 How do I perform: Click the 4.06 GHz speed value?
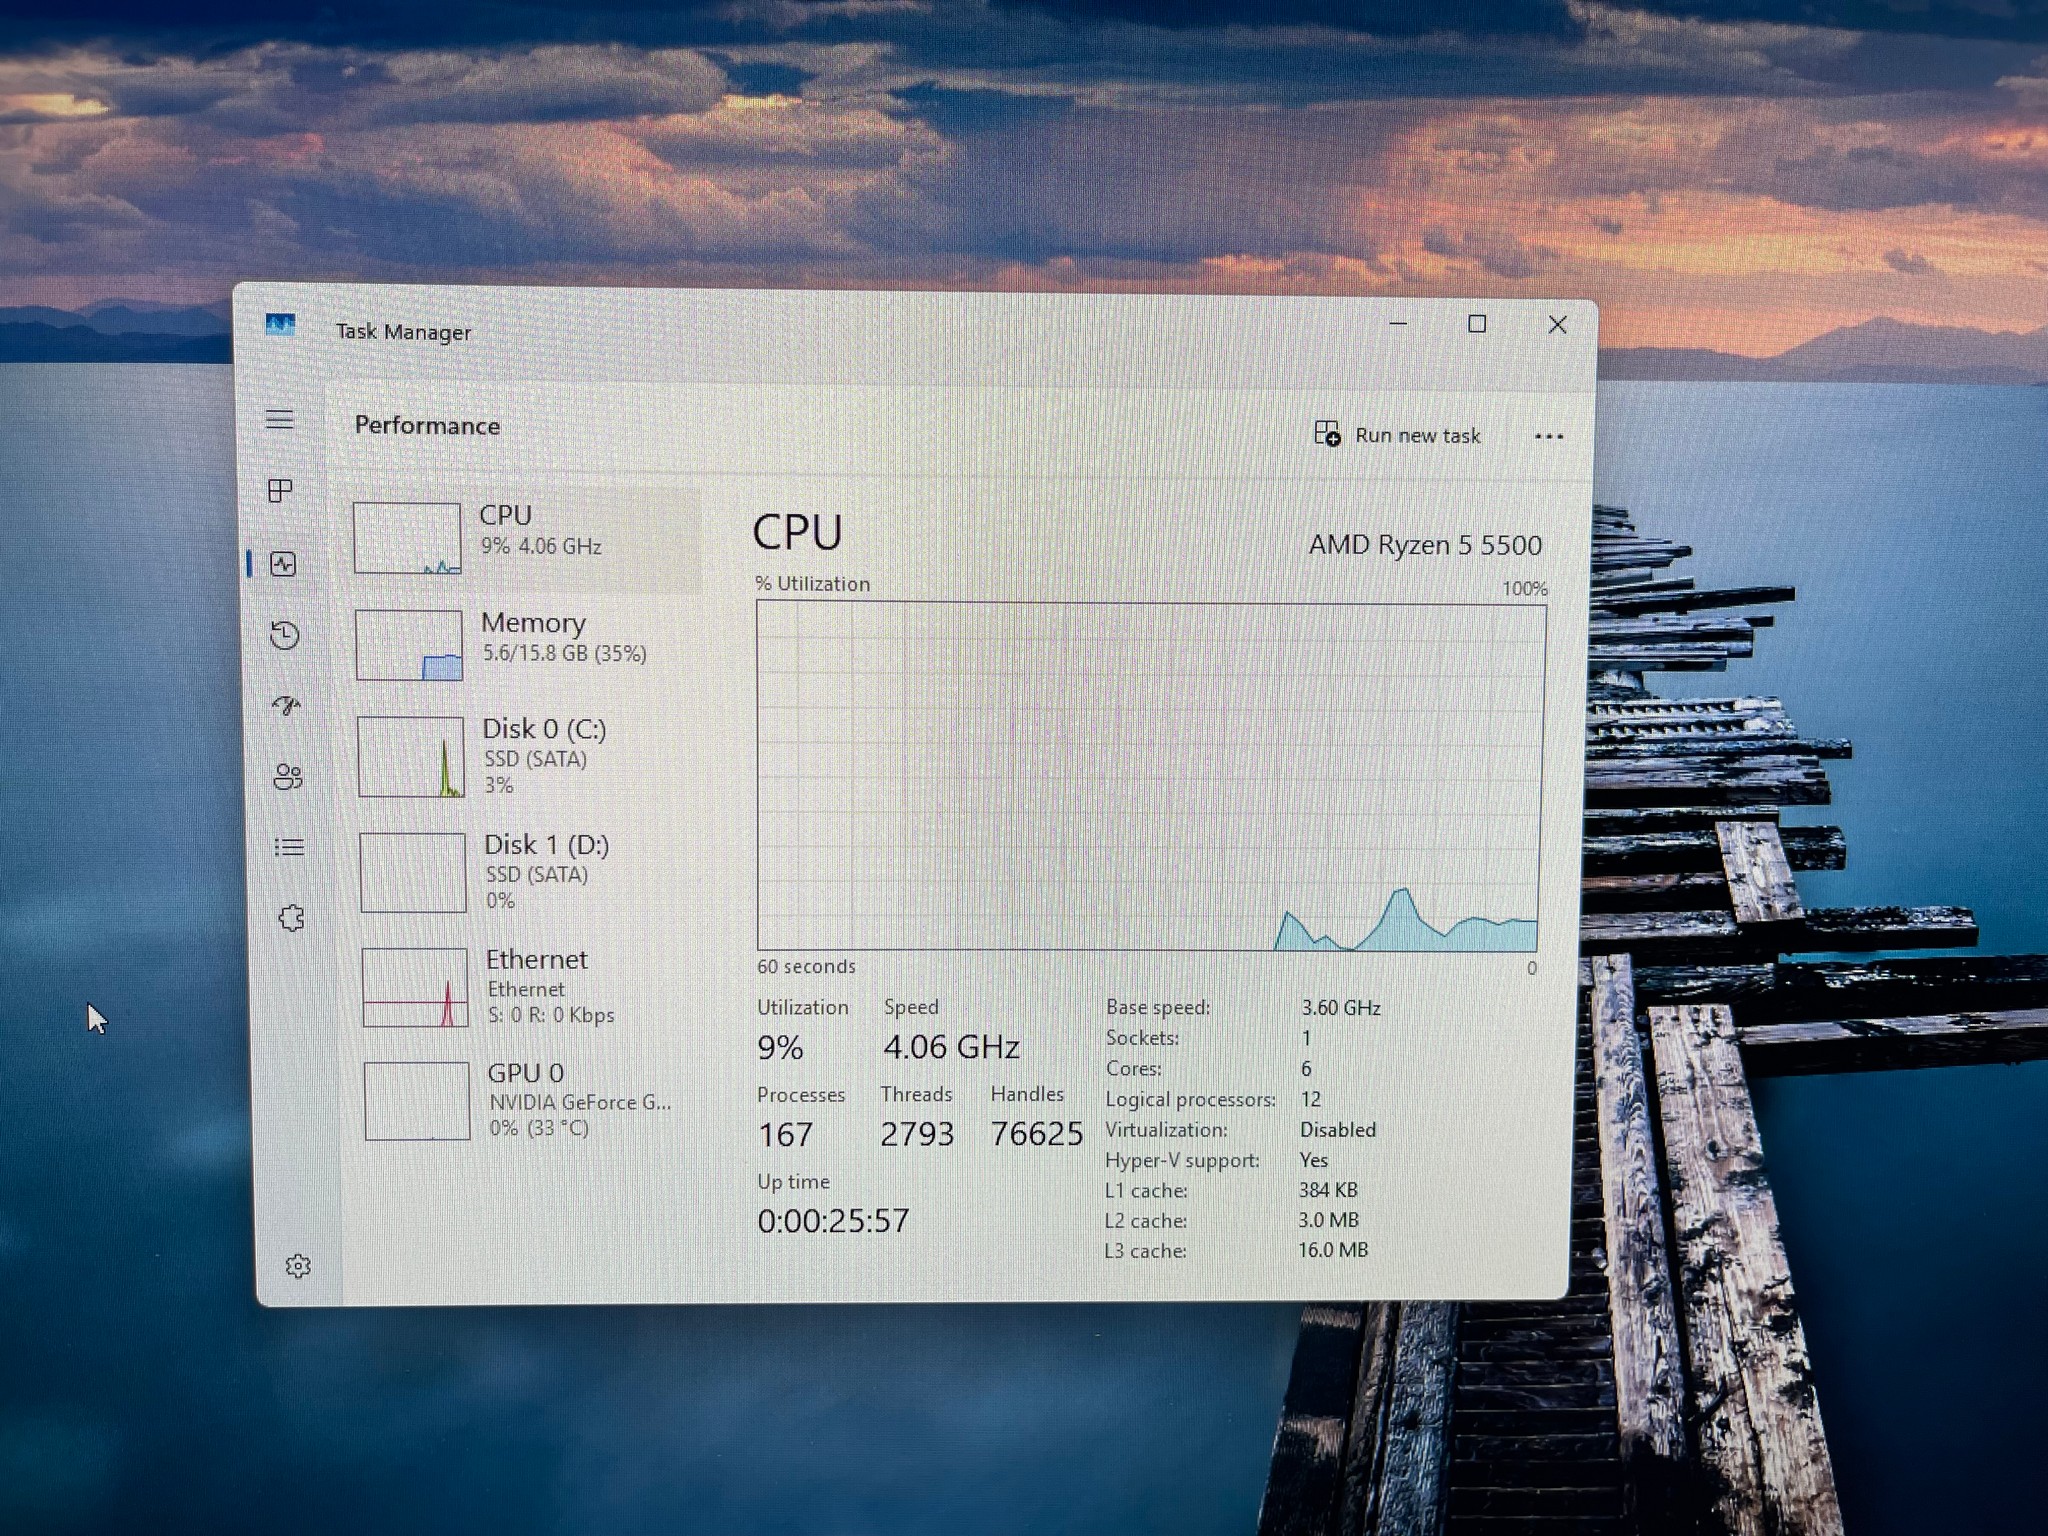(x=951, y=1047)
